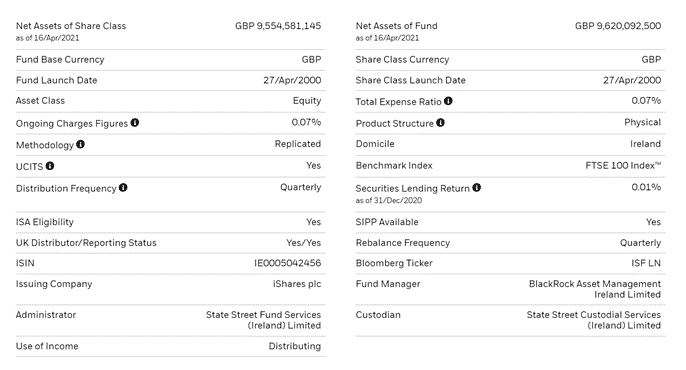Click the Domicile value Ireland
The image size is (686, 370).
coord(645,144)
